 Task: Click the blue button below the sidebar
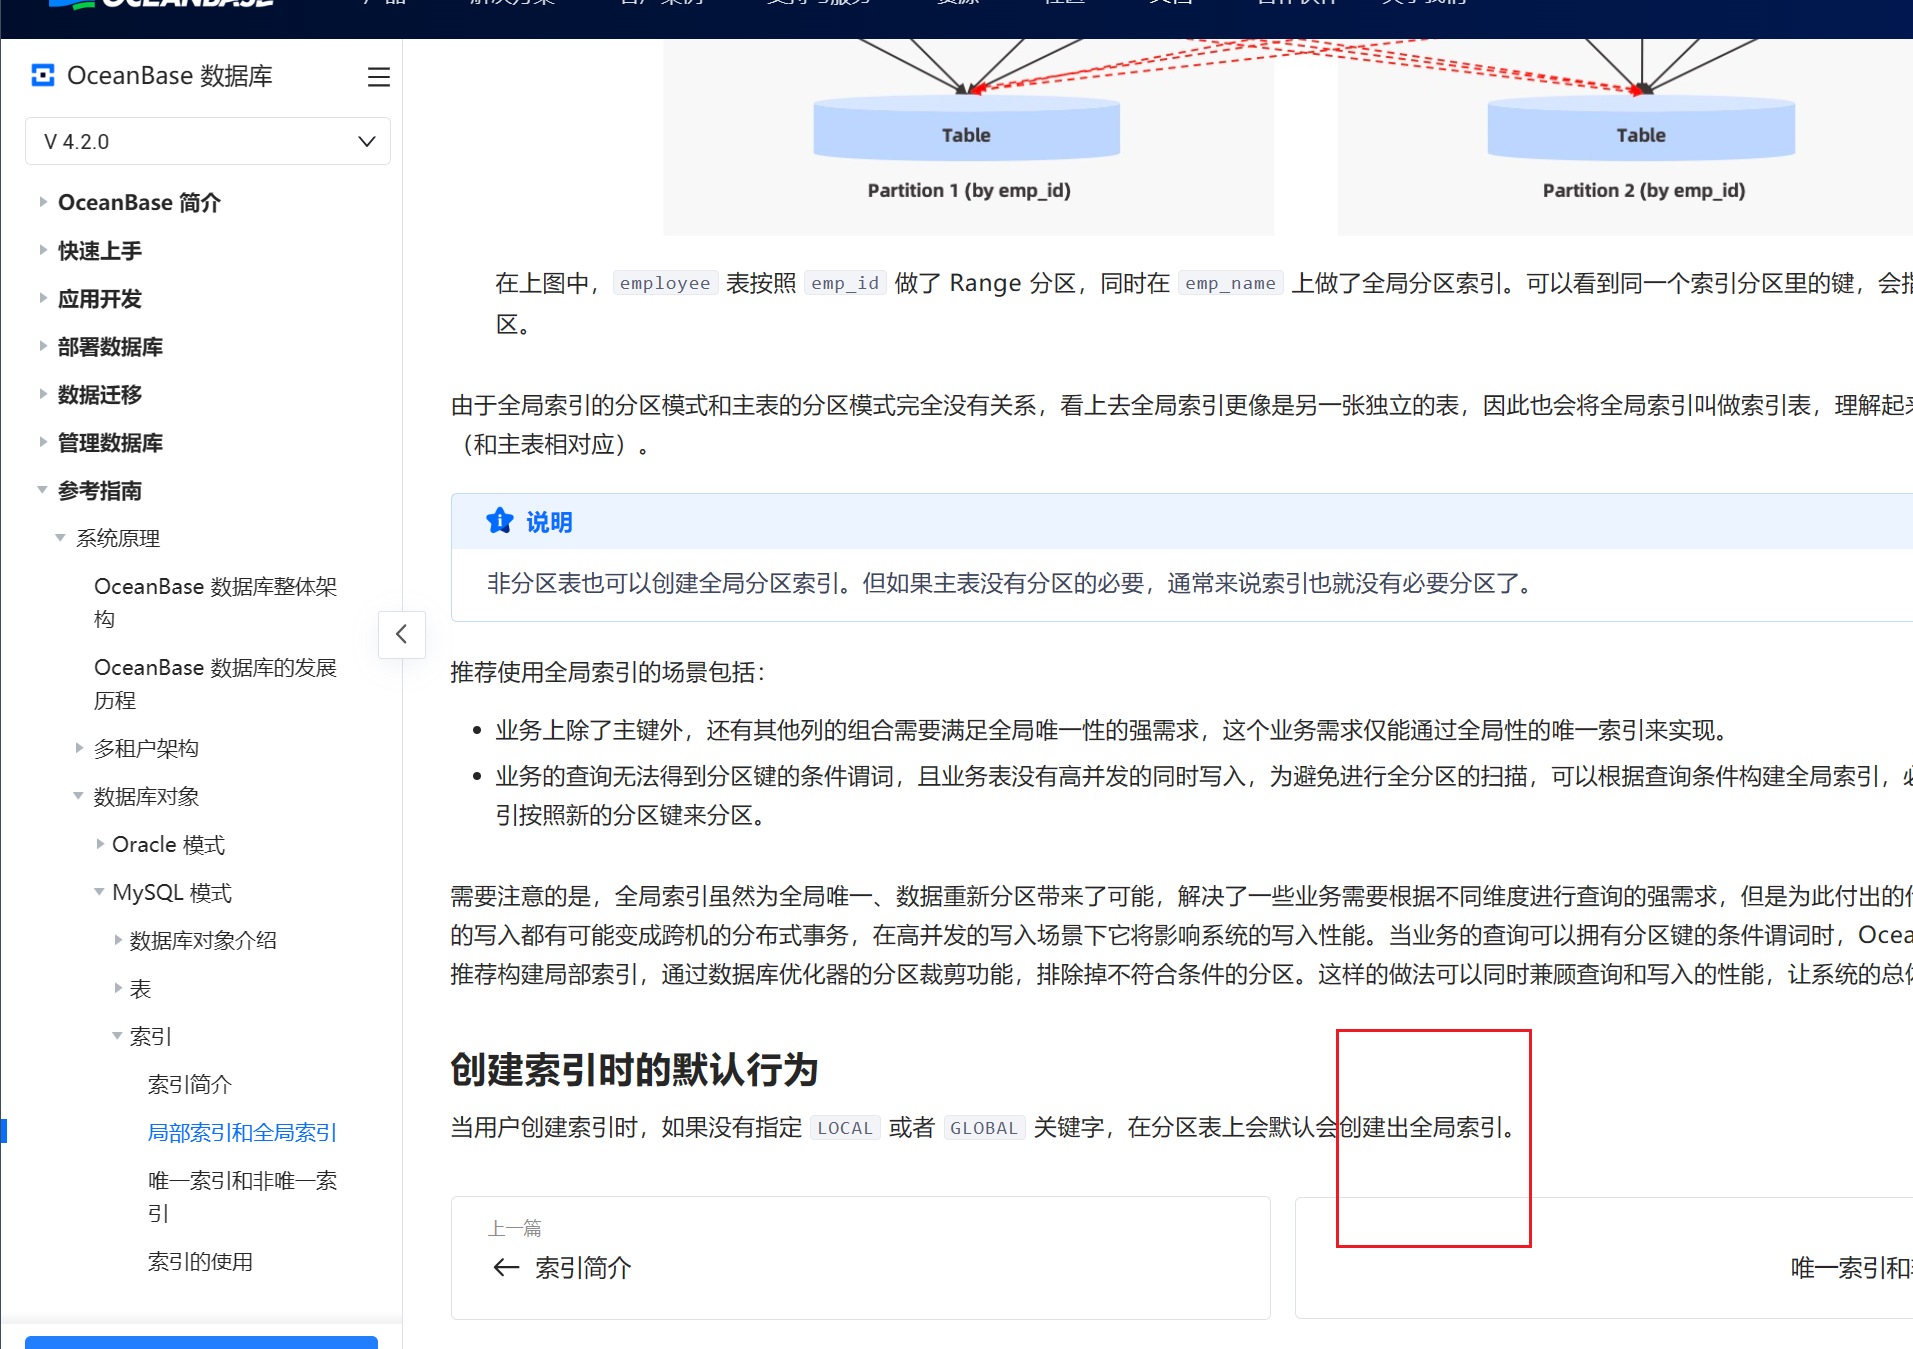pos(201,1342)
